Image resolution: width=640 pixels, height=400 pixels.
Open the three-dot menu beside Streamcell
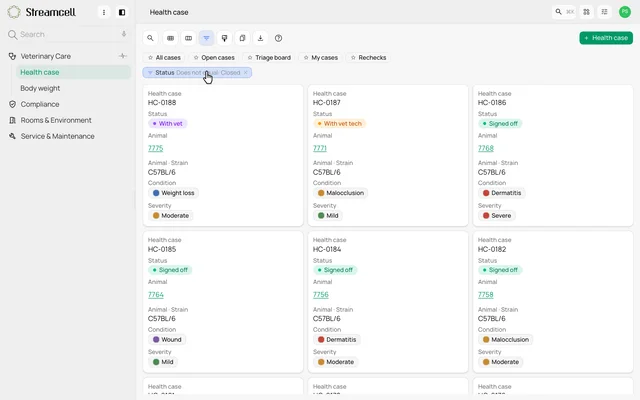pyautogui.click(x=104, y=12)
